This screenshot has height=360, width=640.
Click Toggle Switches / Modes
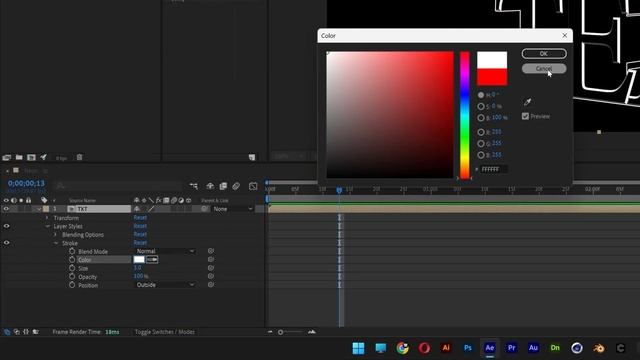[x=164, y=332]
